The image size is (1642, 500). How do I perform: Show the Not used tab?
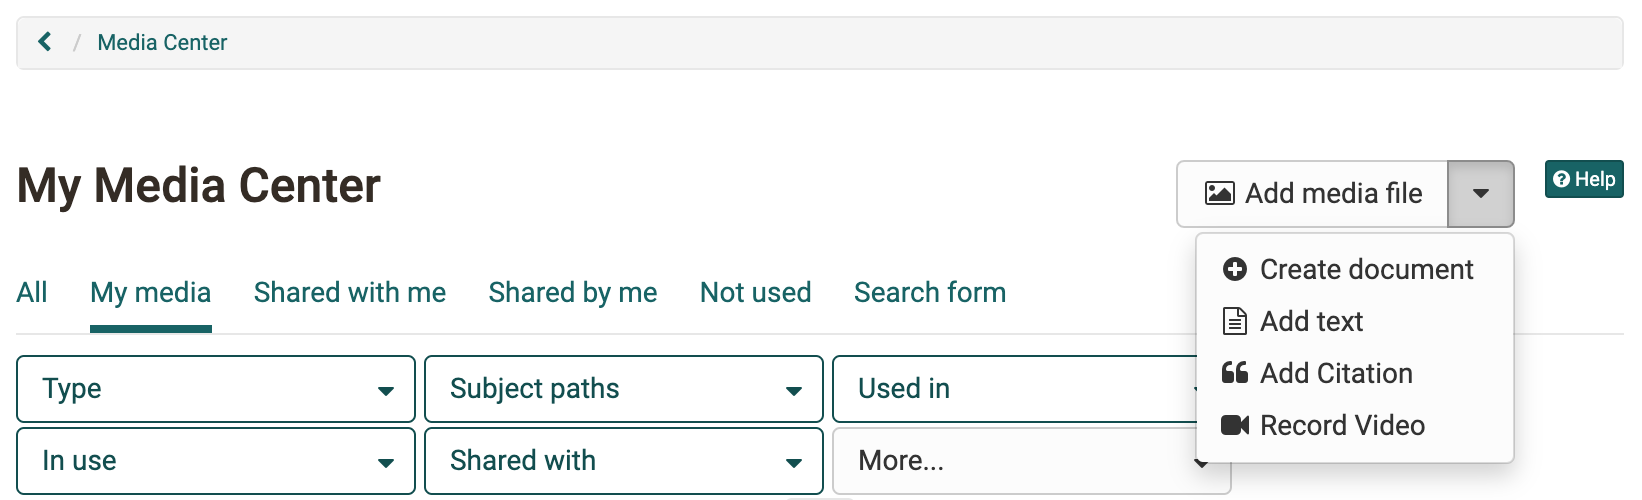(x=756, y=292)
